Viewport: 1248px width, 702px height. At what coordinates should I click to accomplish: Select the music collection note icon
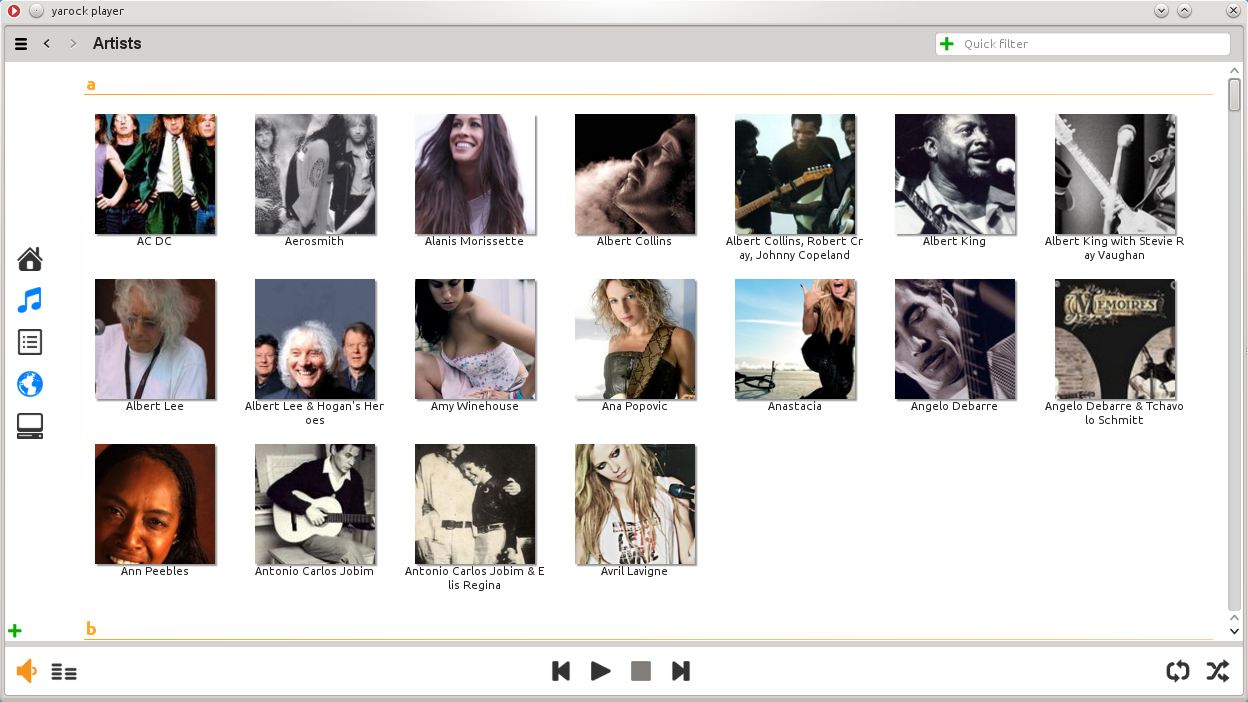(x=30, y=301)
